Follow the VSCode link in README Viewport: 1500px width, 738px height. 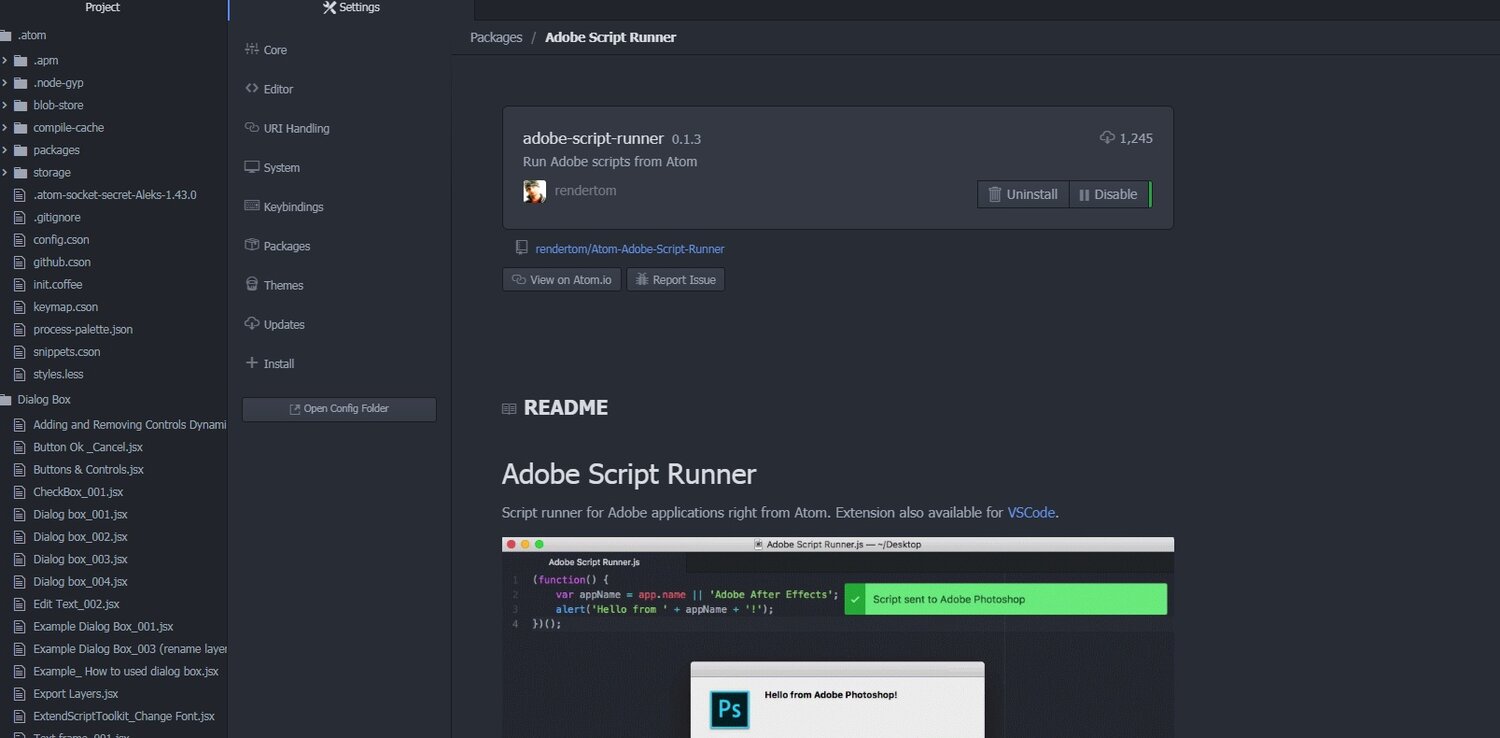point(1031,513)
